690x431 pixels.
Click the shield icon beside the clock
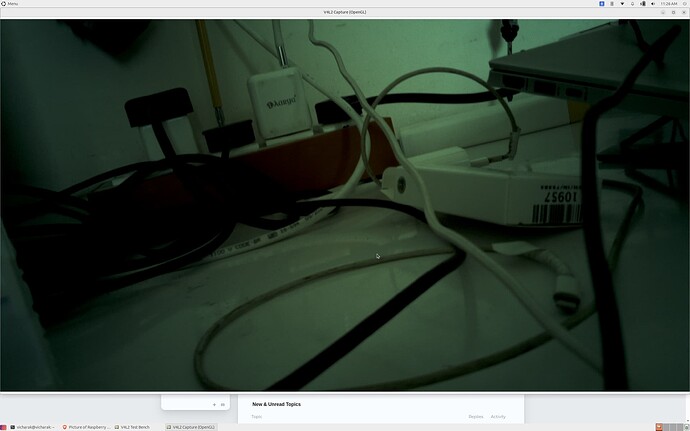685,4
